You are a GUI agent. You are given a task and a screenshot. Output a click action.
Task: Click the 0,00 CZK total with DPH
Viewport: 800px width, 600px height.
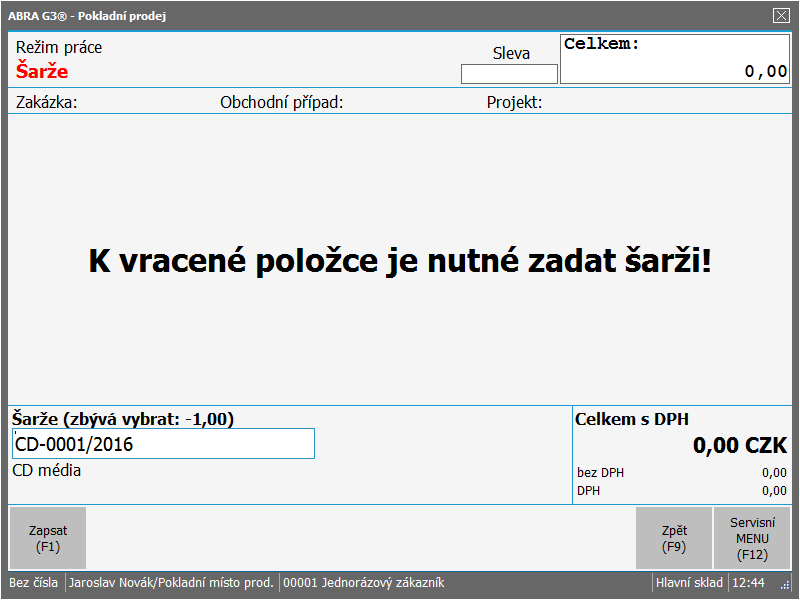point(740,446)
